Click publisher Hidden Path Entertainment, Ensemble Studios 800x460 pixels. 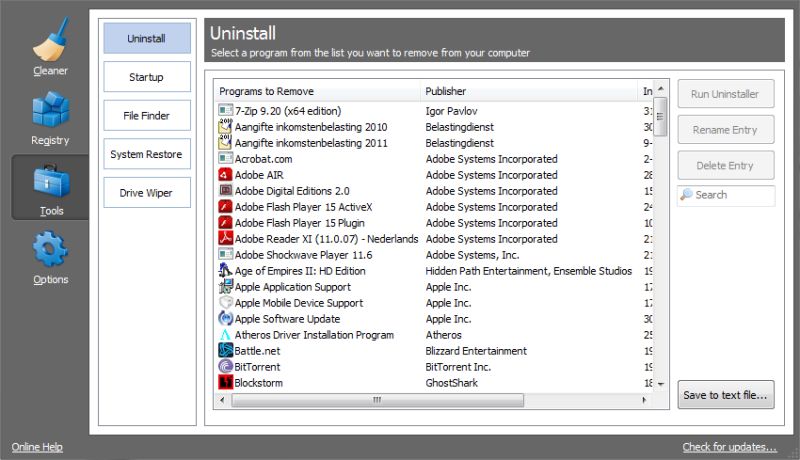pyautogui.click(x=529, y=271)
